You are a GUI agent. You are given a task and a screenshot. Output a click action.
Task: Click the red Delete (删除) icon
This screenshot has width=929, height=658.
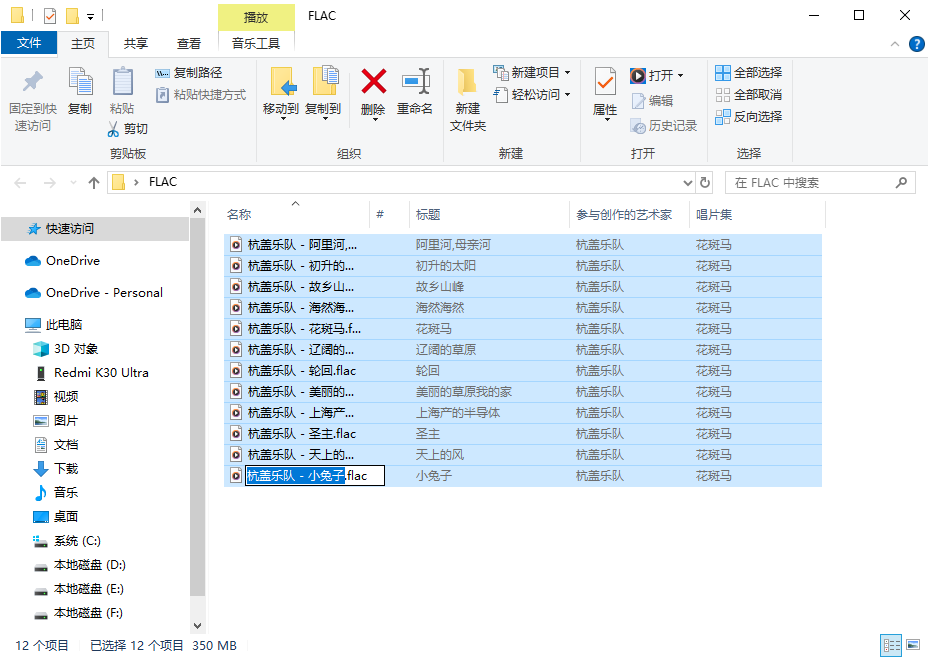point(373,82)
